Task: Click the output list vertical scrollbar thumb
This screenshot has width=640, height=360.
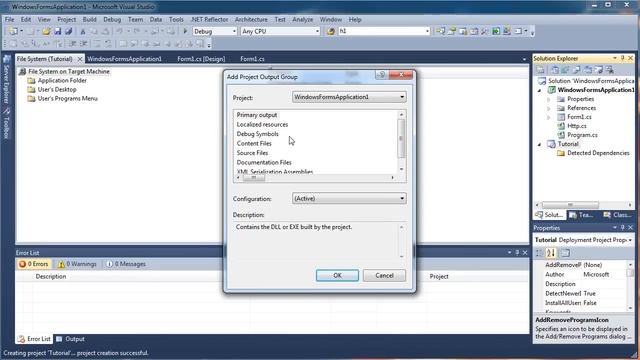Action: click(x=401, y=138)
